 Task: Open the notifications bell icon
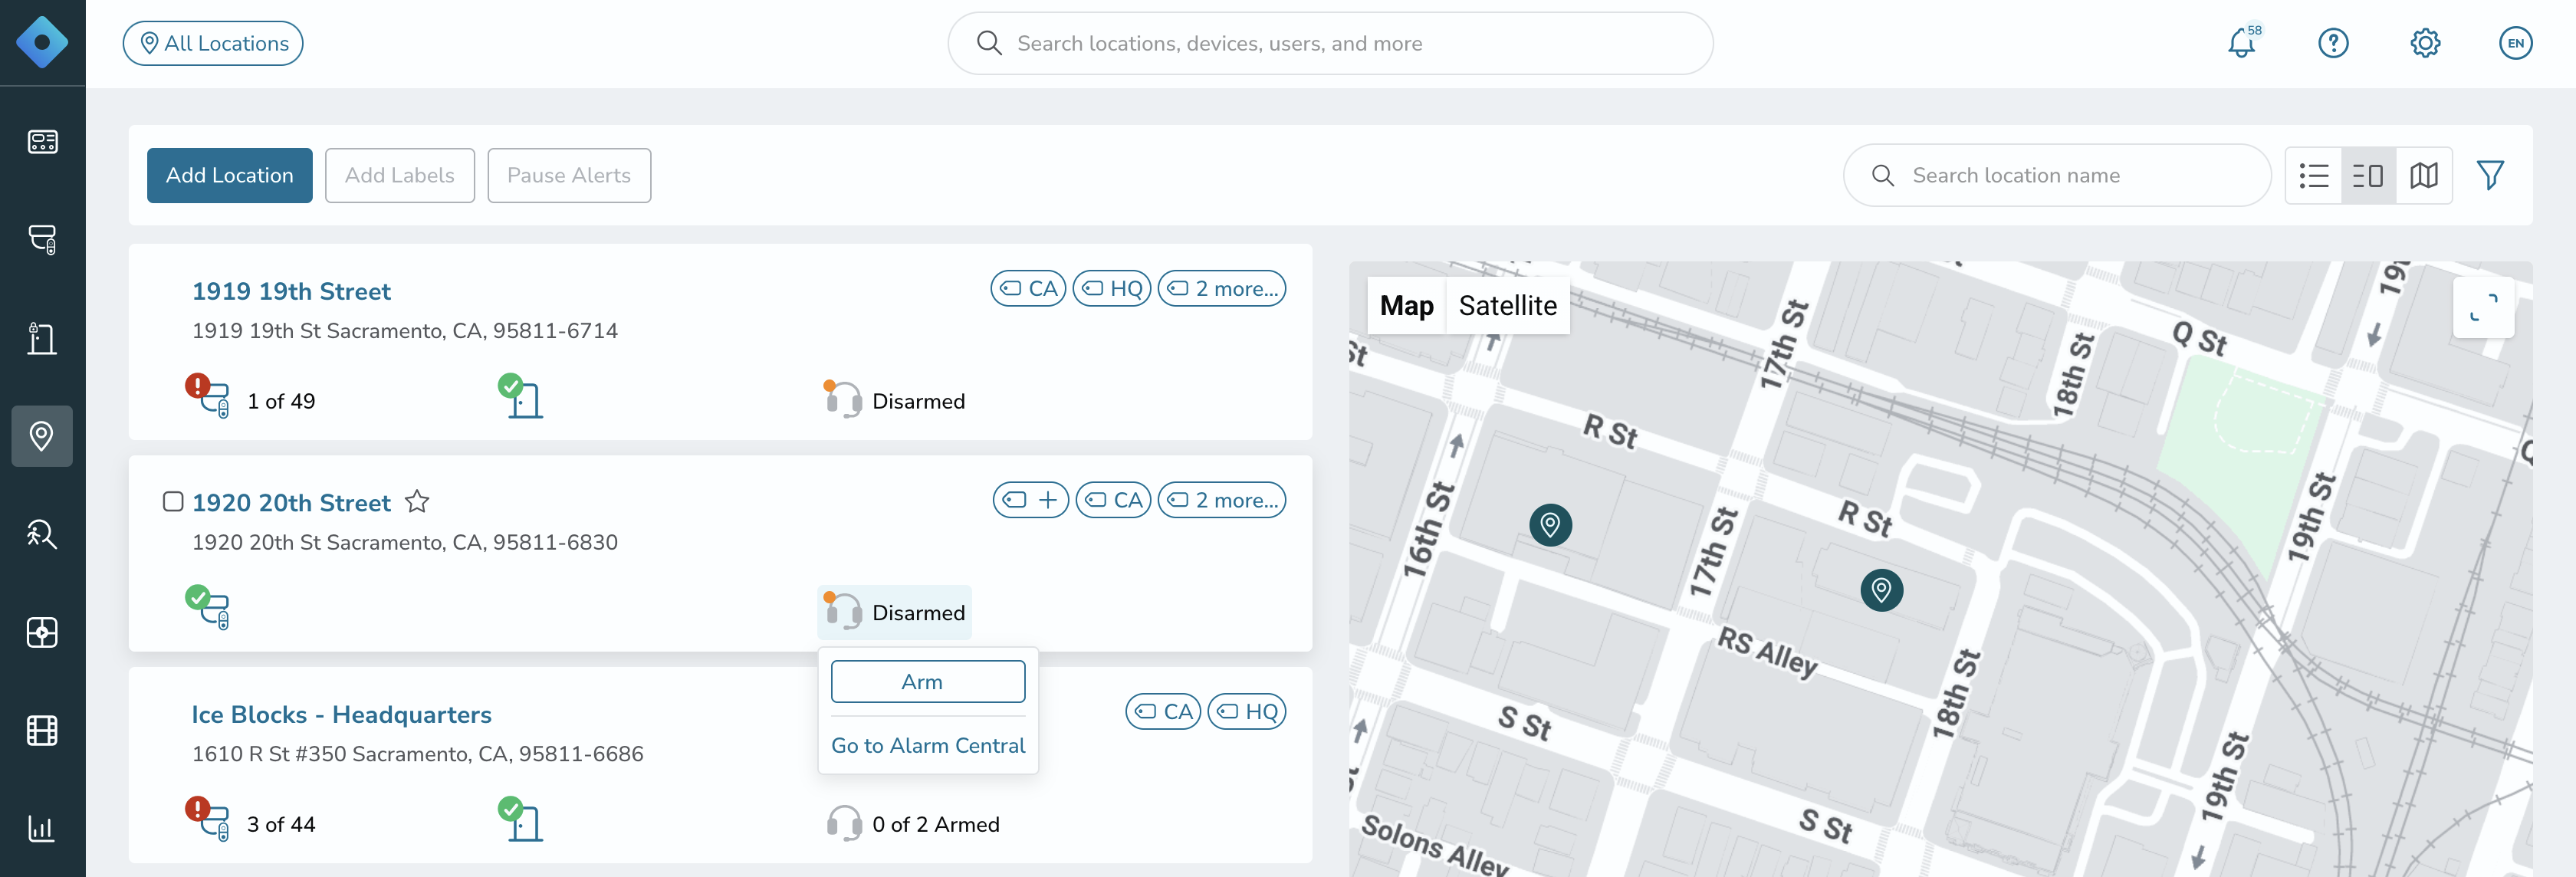click(x=2241, y=43)
